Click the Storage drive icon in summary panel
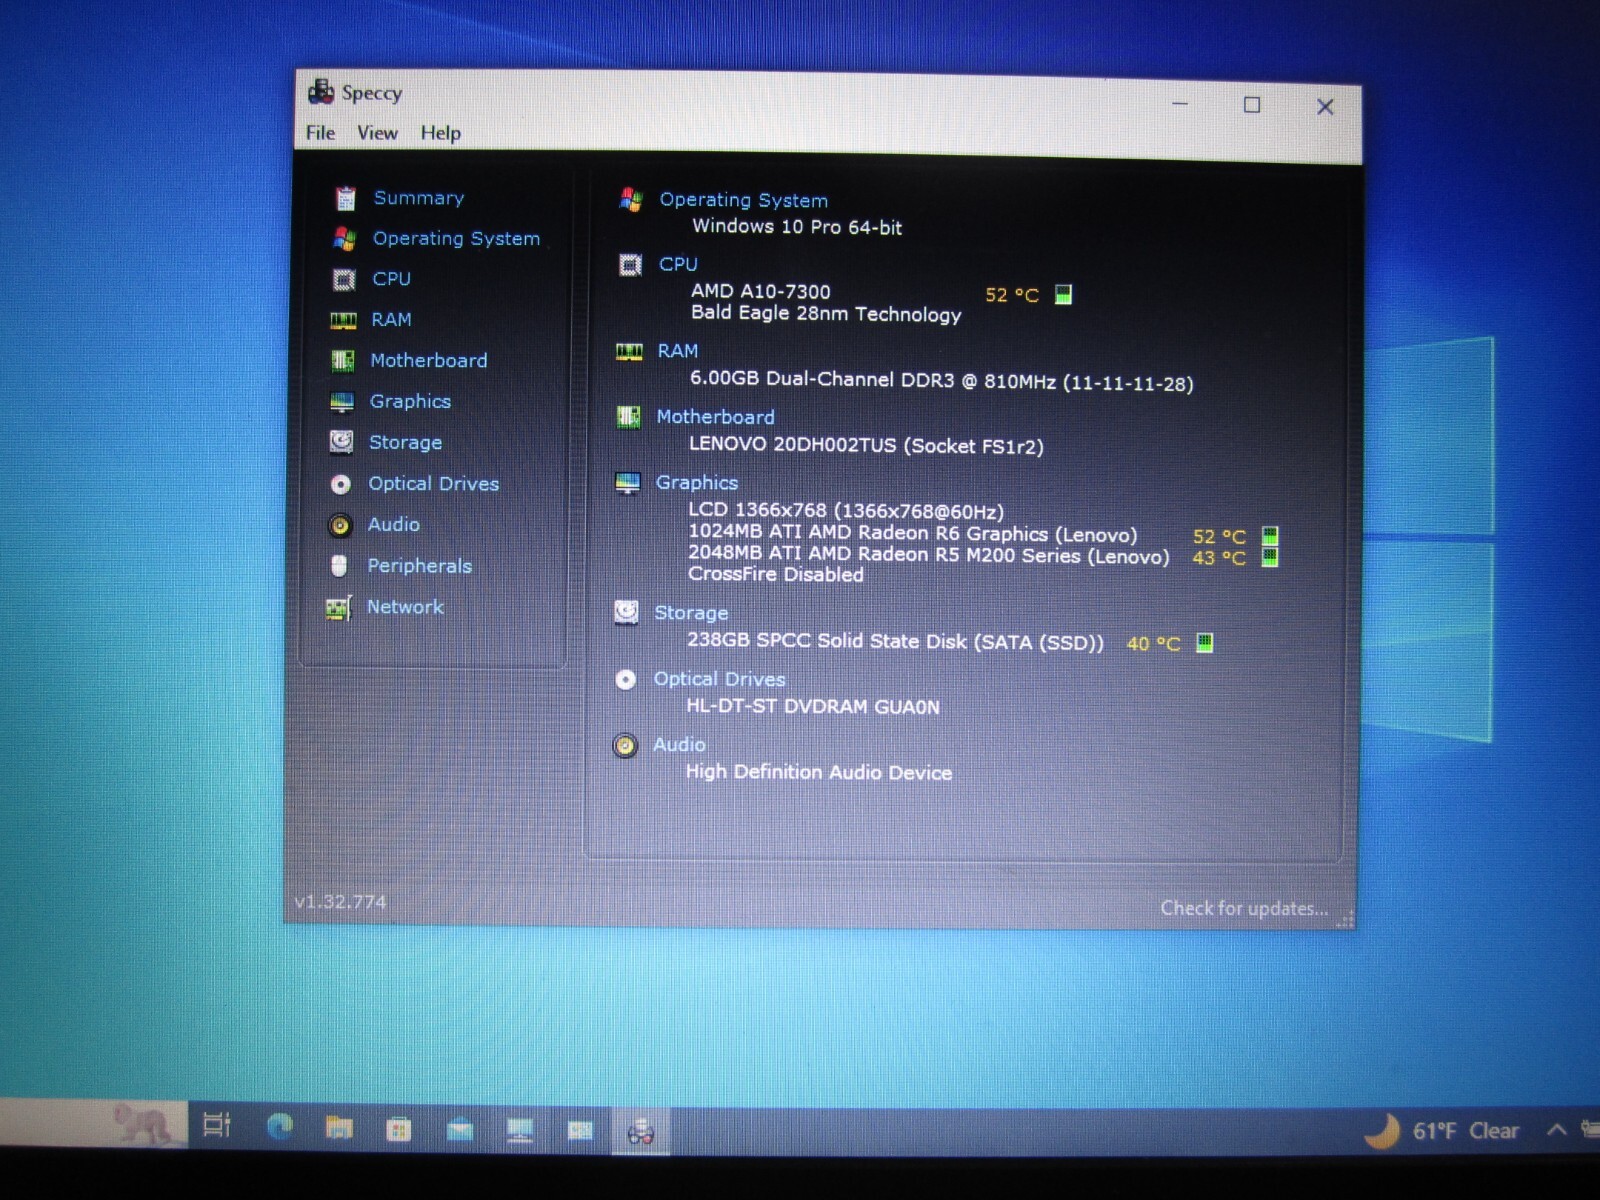The image size is (1600, 1200). 626,613
